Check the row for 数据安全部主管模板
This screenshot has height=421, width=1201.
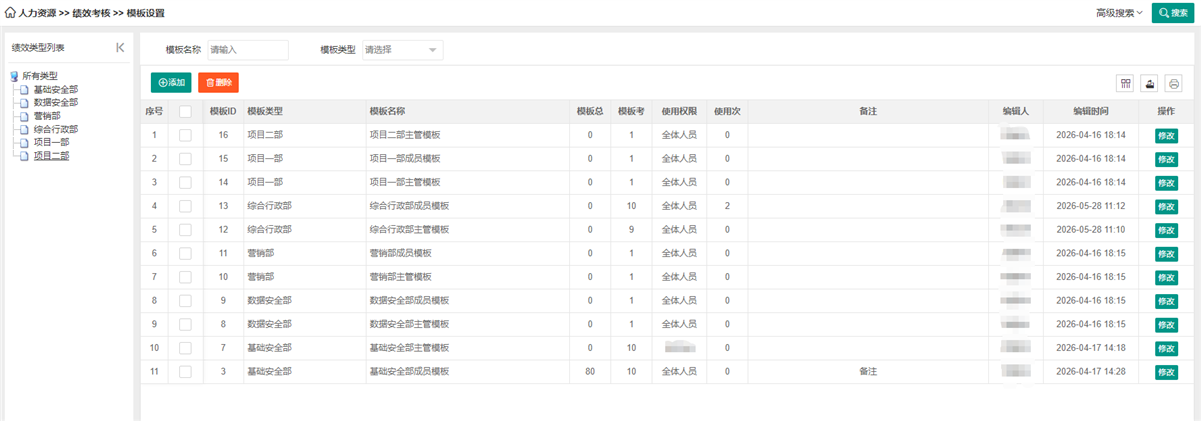point(185,325)
